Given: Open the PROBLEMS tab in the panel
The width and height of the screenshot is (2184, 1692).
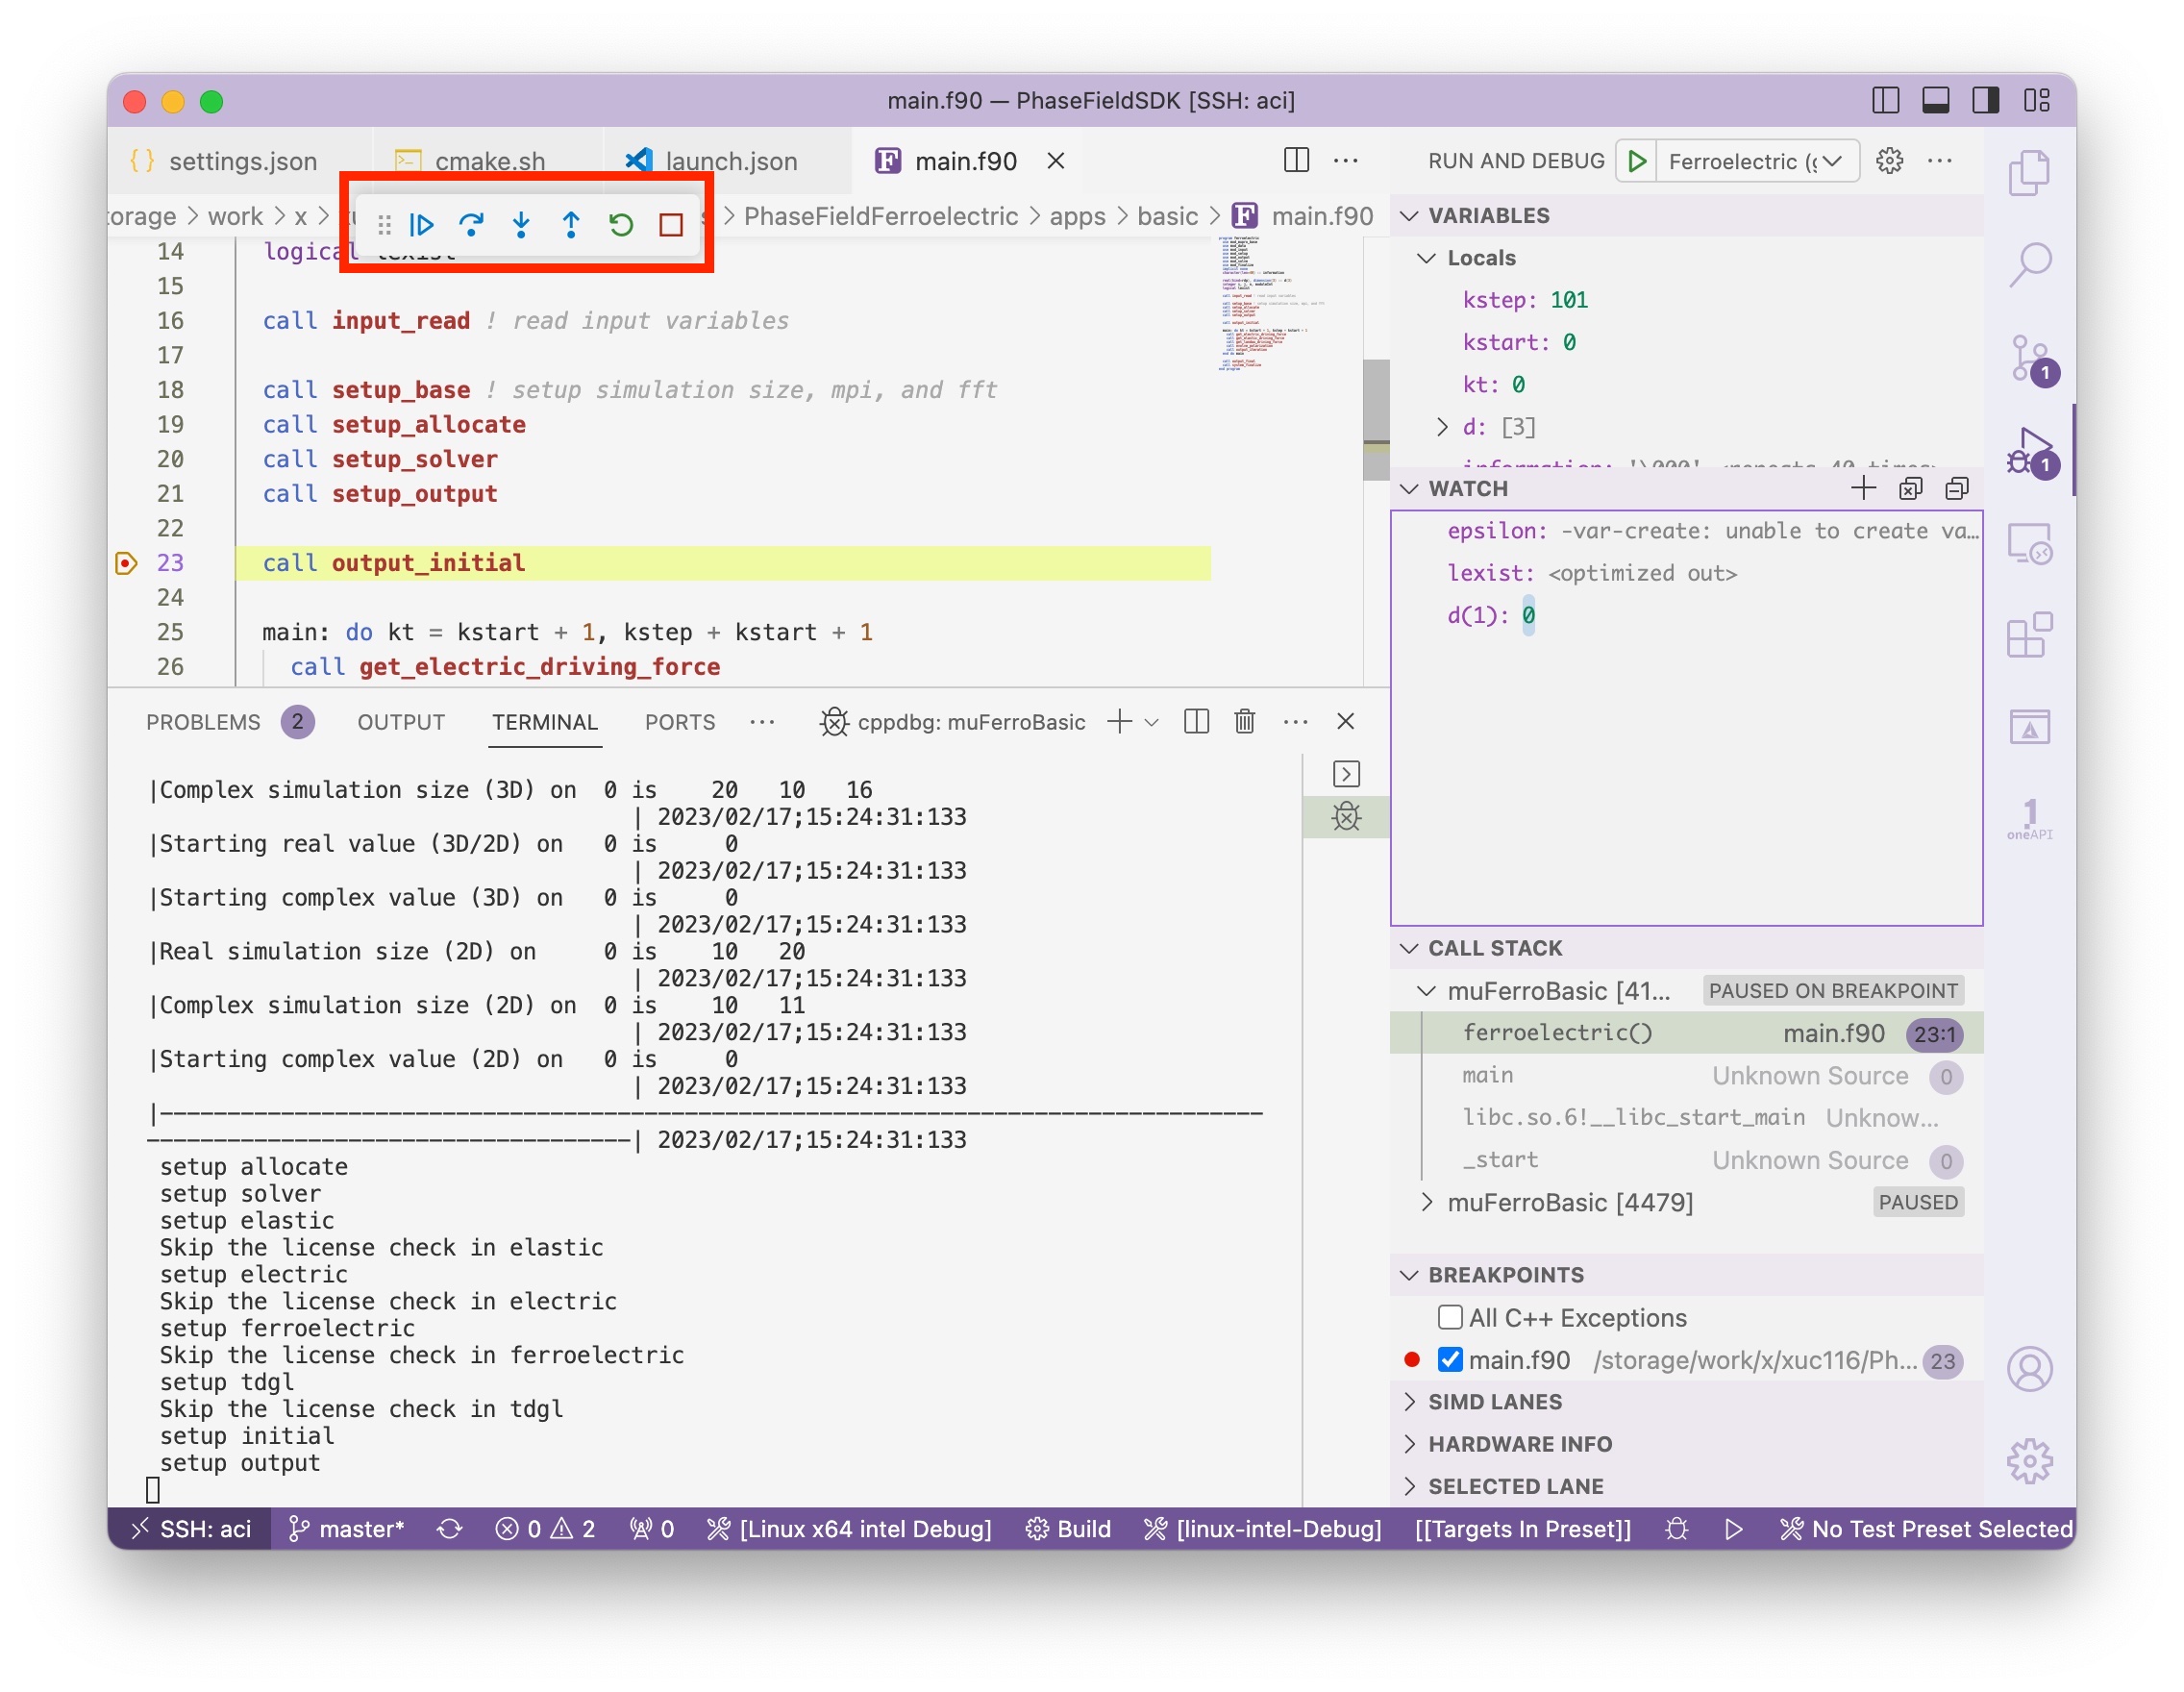Looking at the screenshot, I should pos(203,721).
